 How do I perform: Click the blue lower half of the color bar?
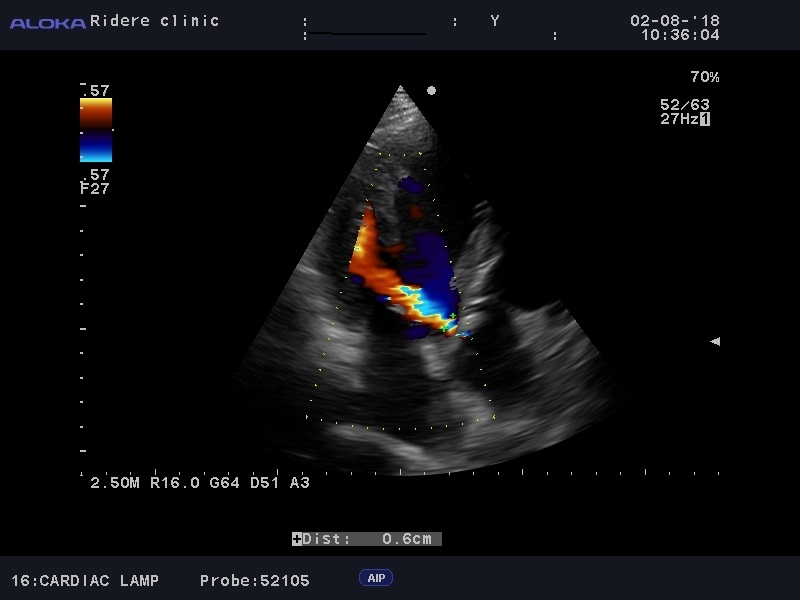click(96, 147)
